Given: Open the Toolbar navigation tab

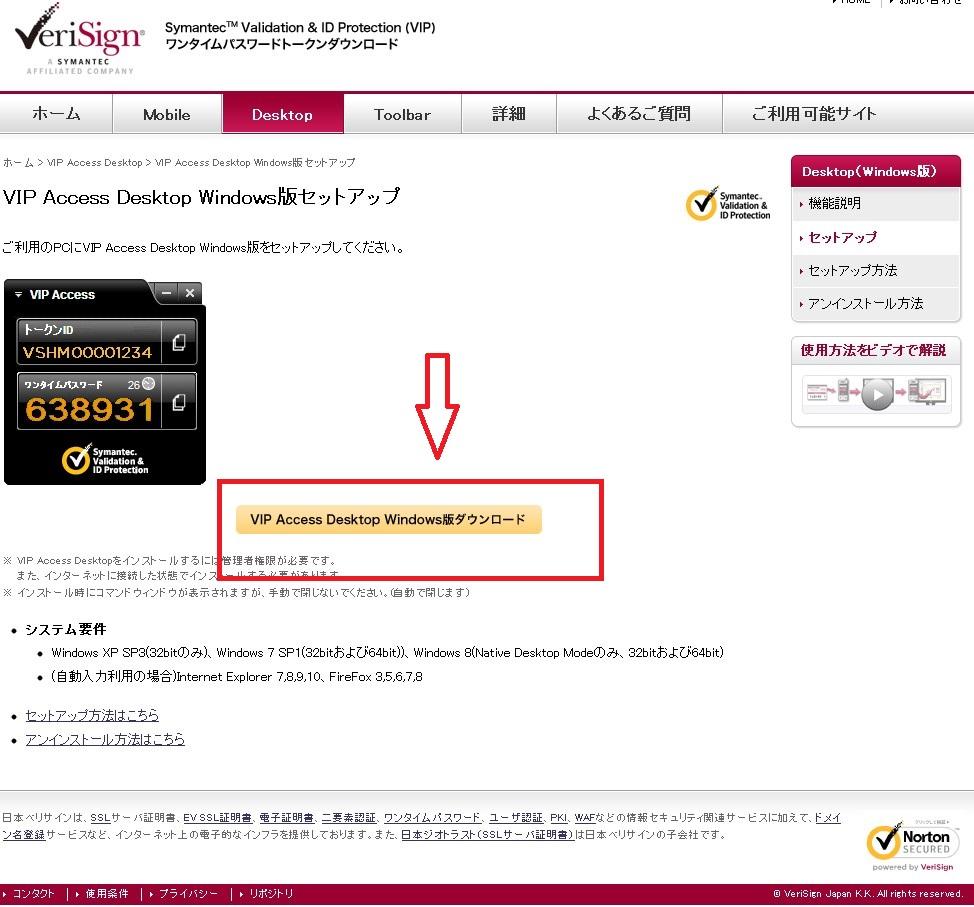Looking at the screenshot, I should pyautogui.click(x=402, y=114).
